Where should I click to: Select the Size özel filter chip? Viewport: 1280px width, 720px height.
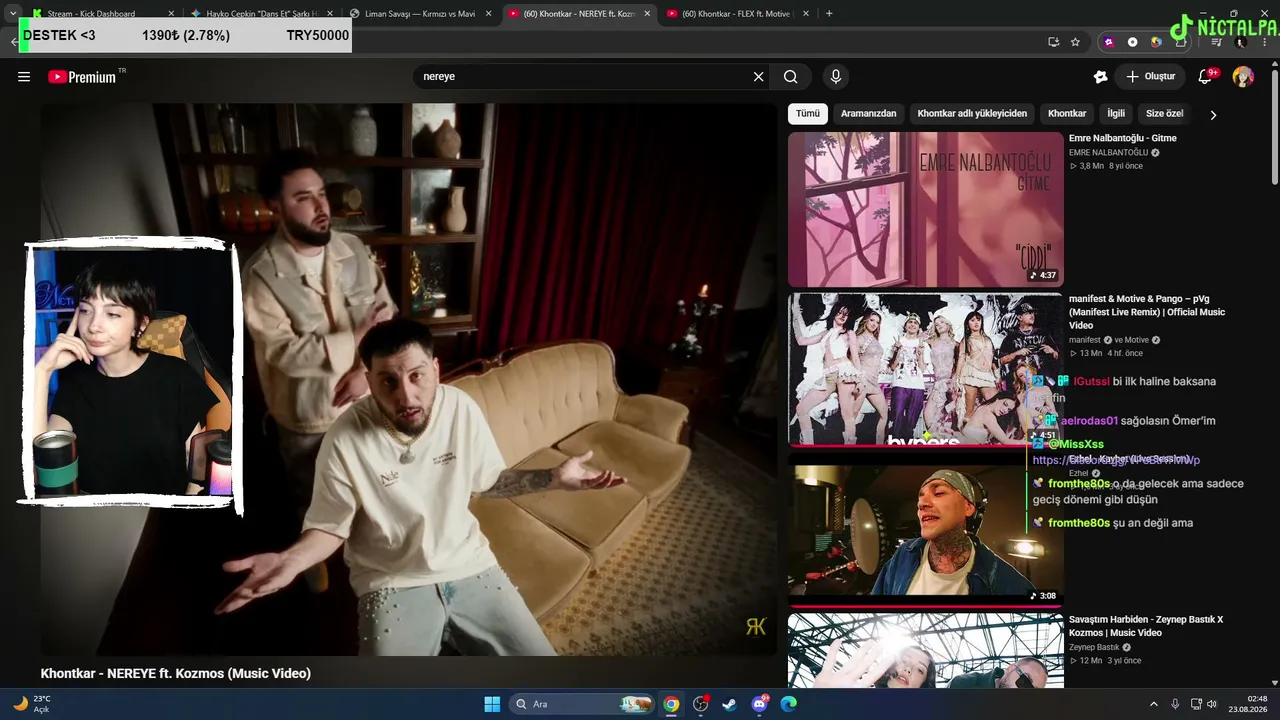(x=1164, y=114)
